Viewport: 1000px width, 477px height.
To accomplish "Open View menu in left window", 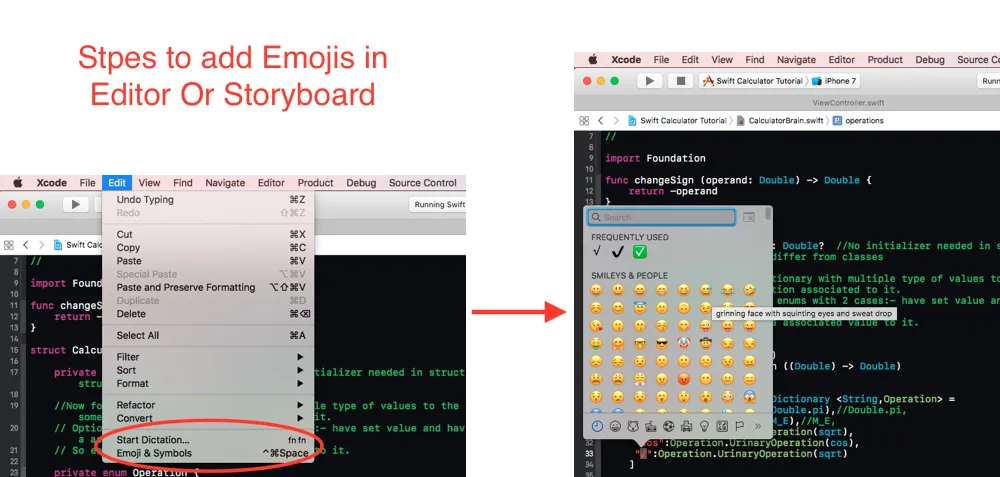I will [149, 182].
